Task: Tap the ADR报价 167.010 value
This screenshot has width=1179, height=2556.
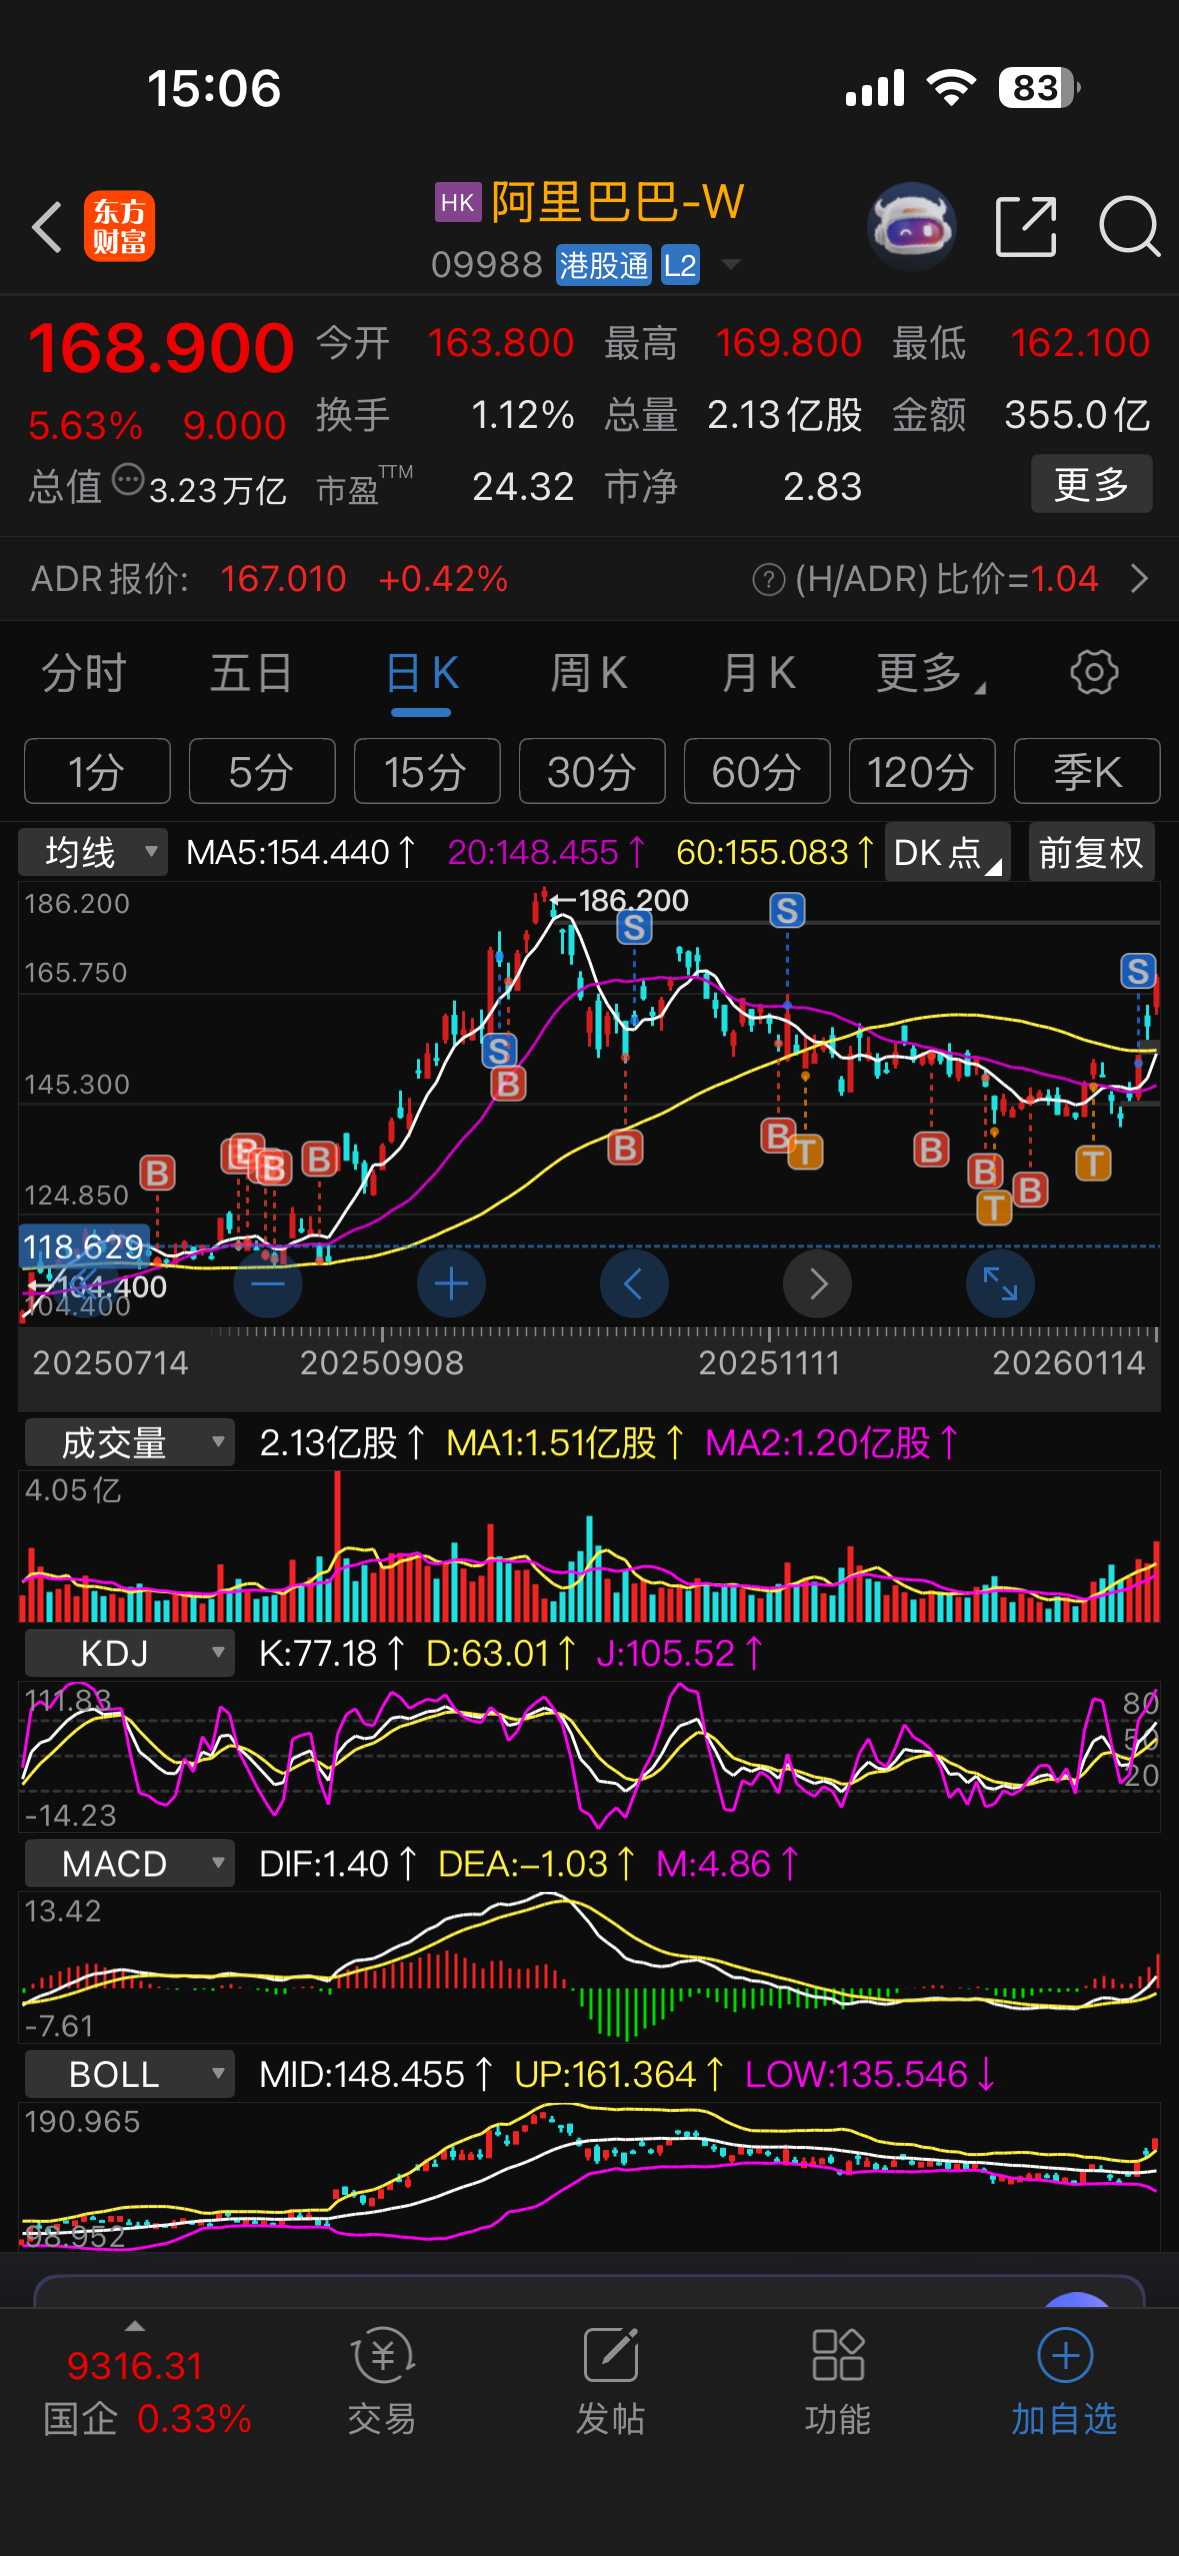Action: point(283,579)
